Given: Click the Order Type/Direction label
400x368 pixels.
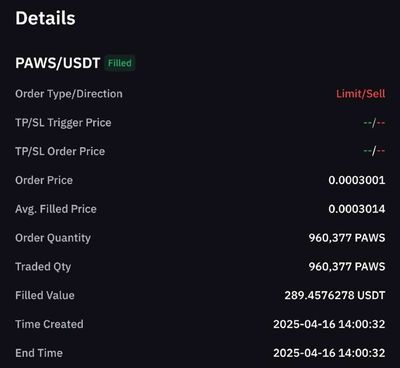Looking at the screenshot, I should point(69,94).
